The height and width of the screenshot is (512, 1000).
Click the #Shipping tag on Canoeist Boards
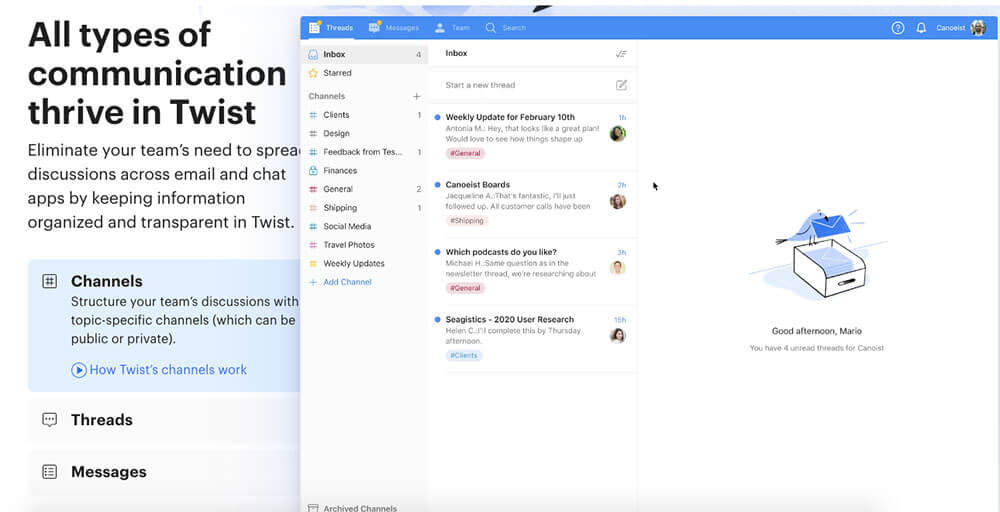(x=467, y=221)
